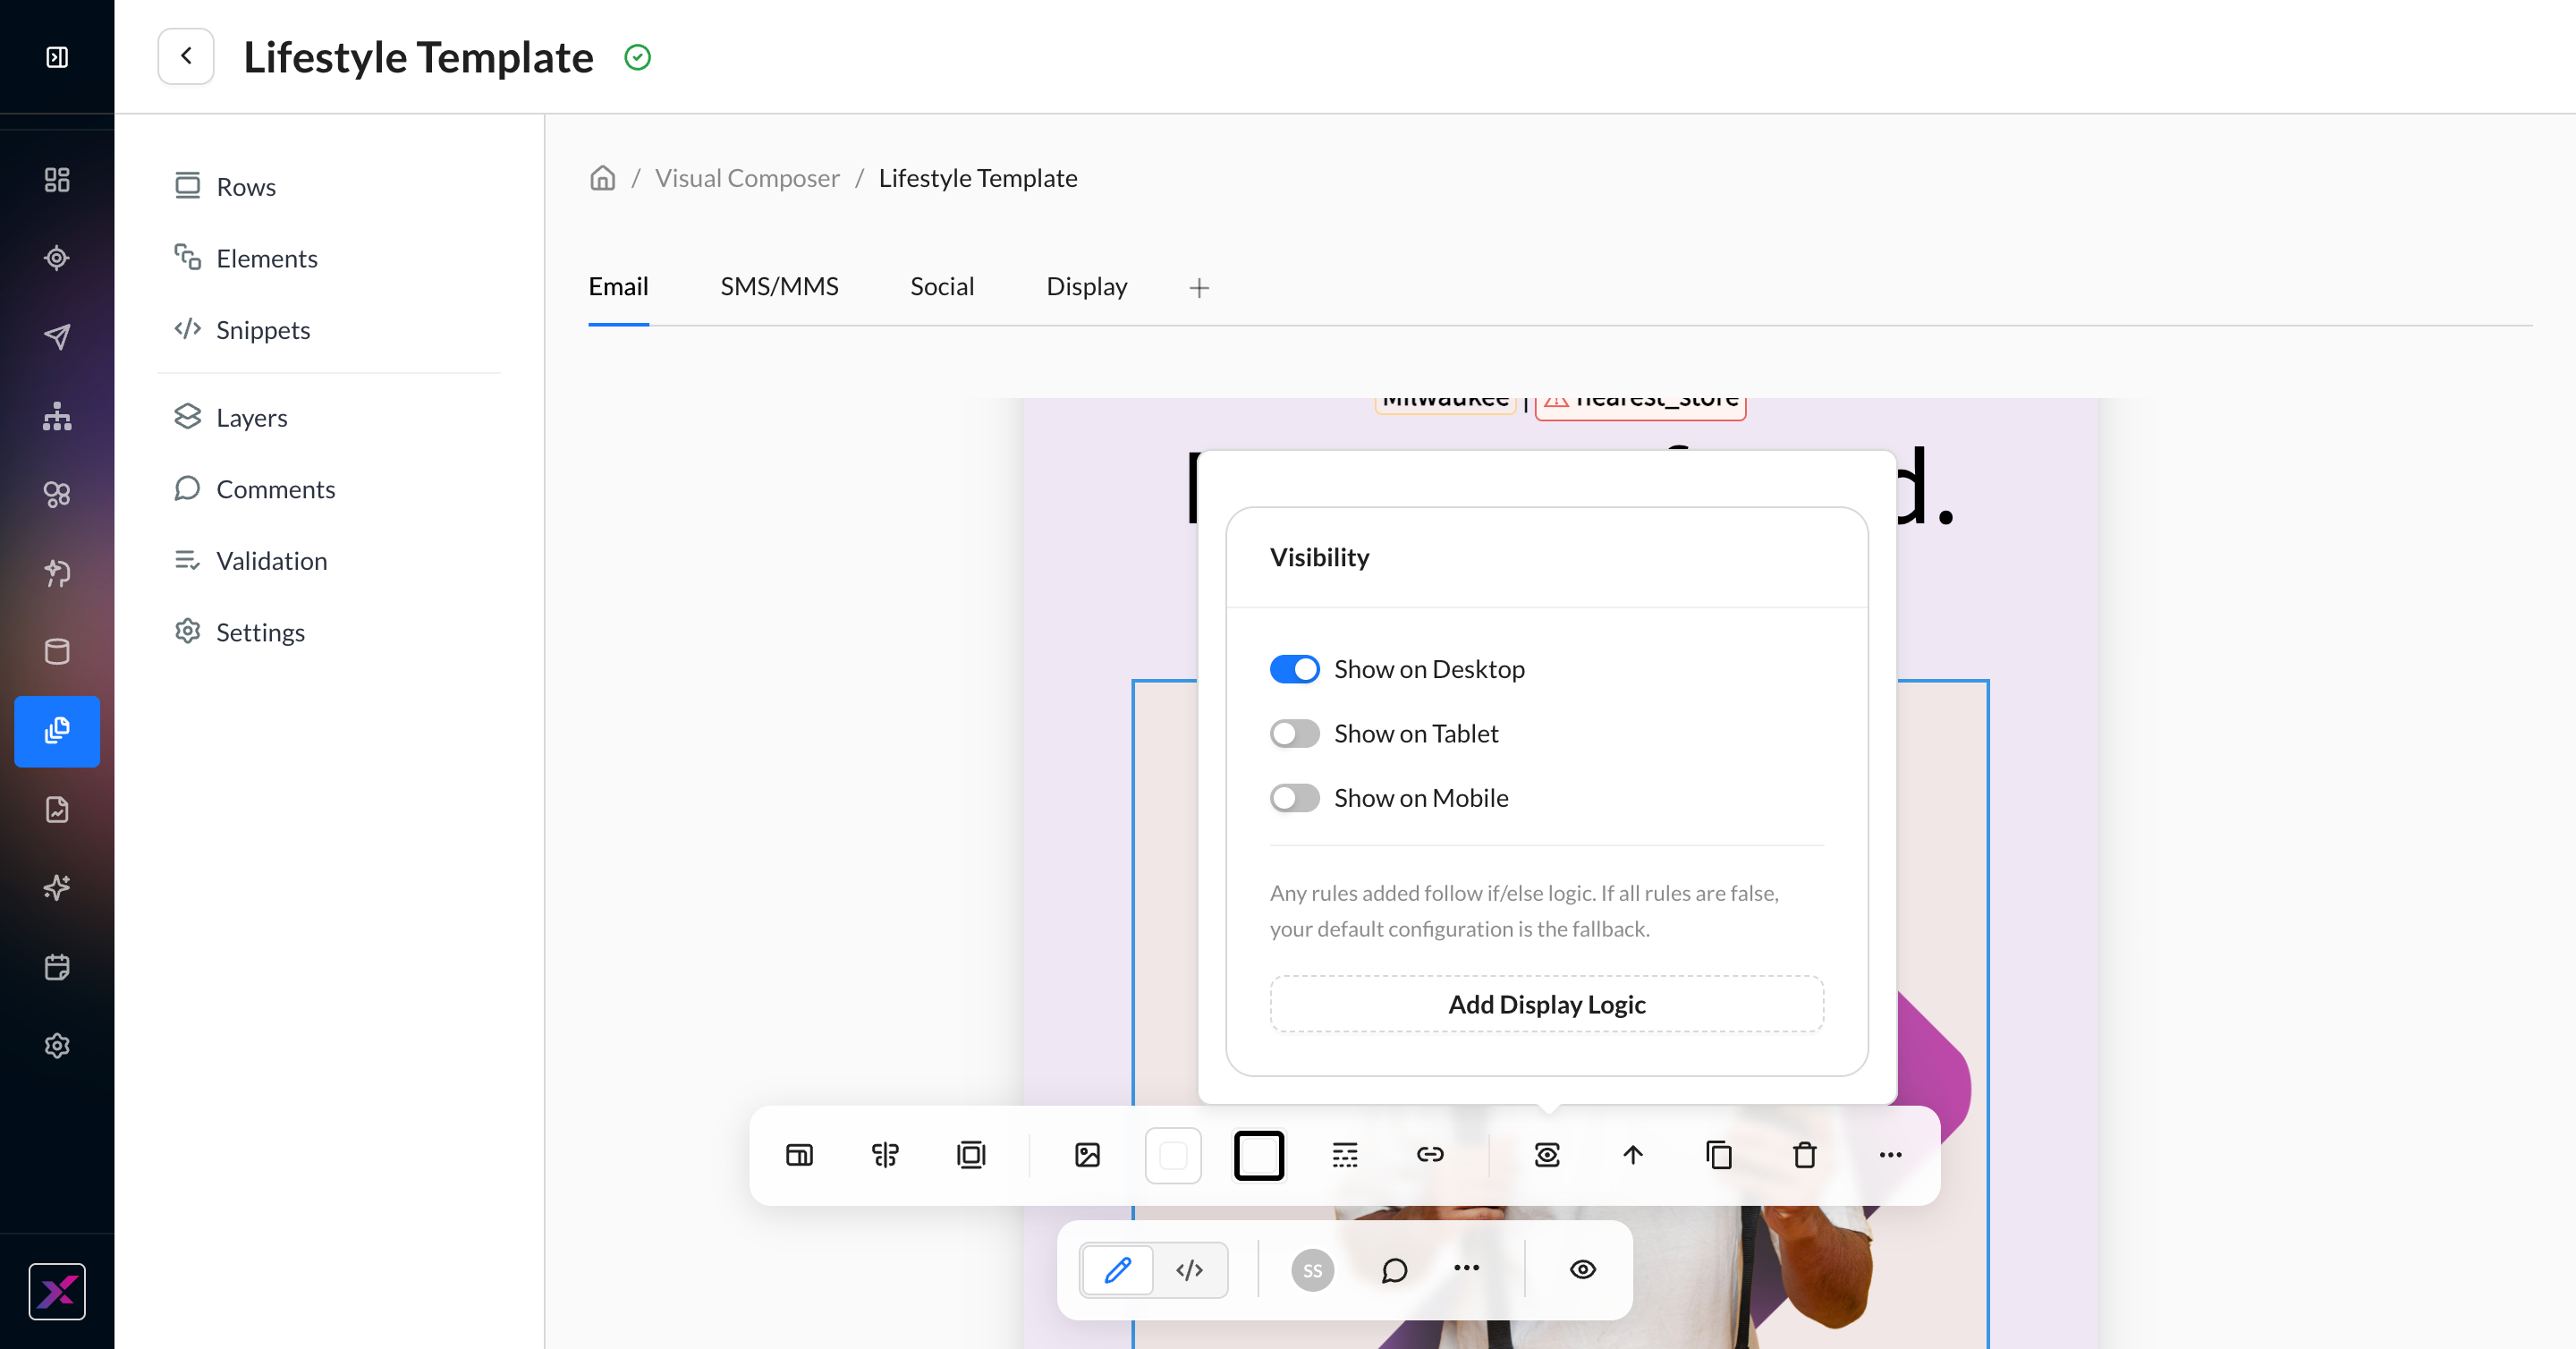Toggle Show on Desktop switch

coord(1294,669)
